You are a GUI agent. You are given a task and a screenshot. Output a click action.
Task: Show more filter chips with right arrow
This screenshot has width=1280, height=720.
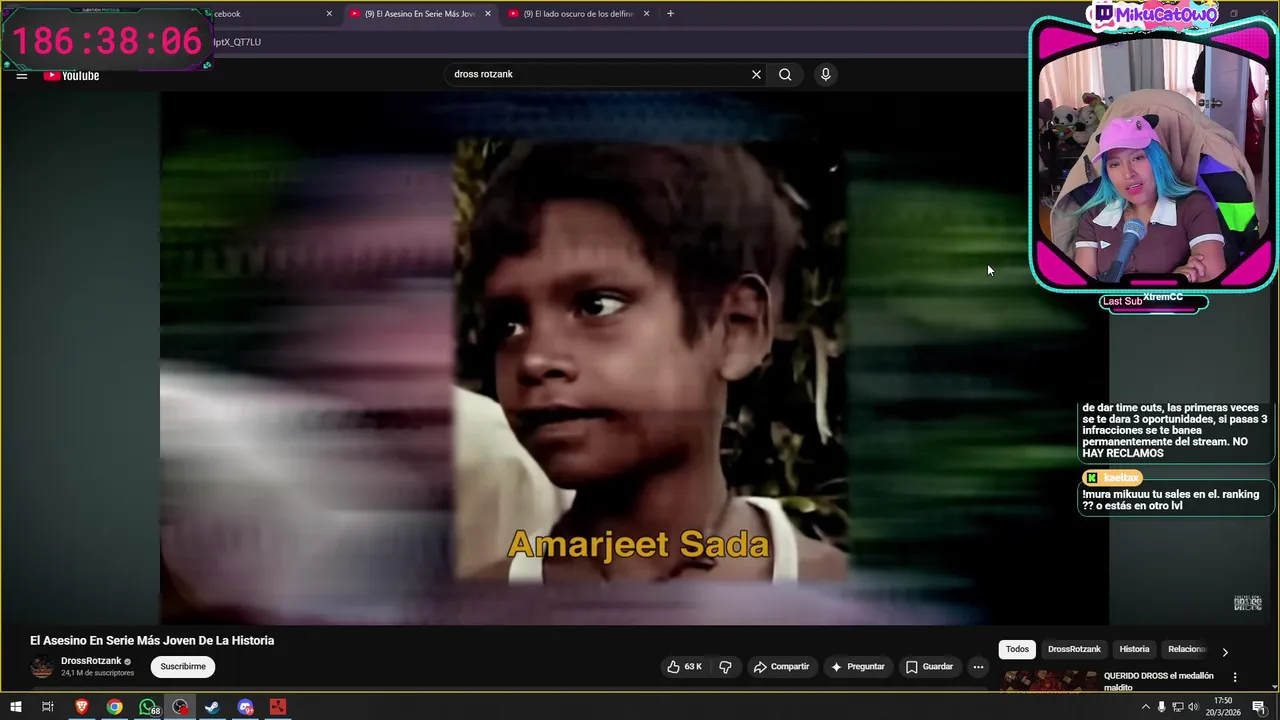click(x=1225, y=652)
